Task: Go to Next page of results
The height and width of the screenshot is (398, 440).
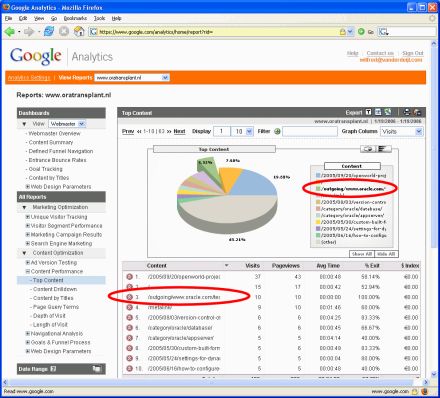Action: (x=179, y=131)
